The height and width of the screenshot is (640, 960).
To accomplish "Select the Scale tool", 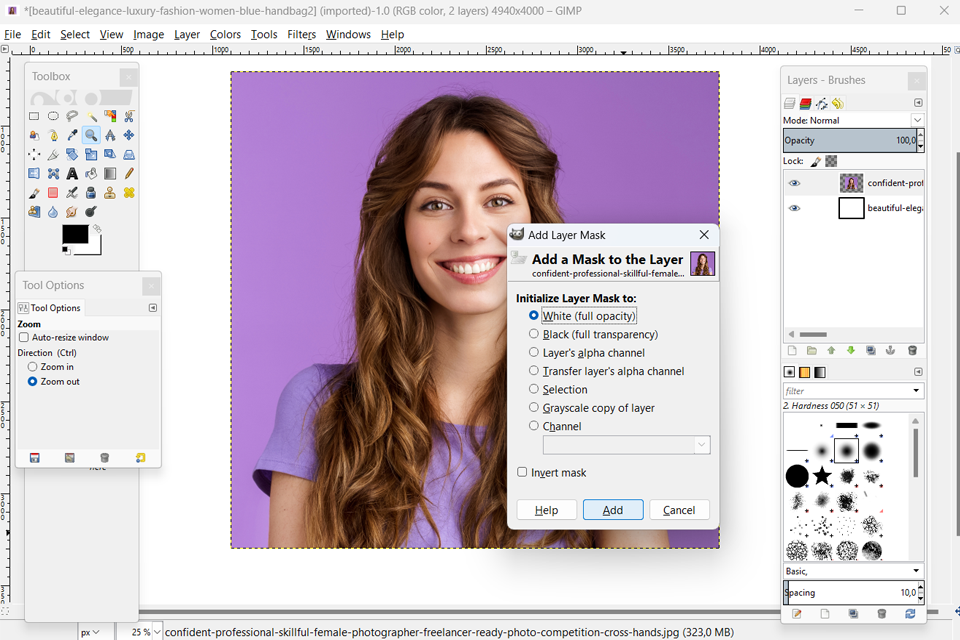I will tap(91, 154).
